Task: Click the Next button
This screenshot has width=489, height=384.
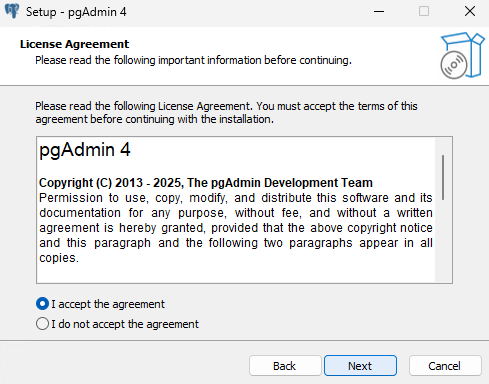Action: pyautogui.click(x=360, y=366)
